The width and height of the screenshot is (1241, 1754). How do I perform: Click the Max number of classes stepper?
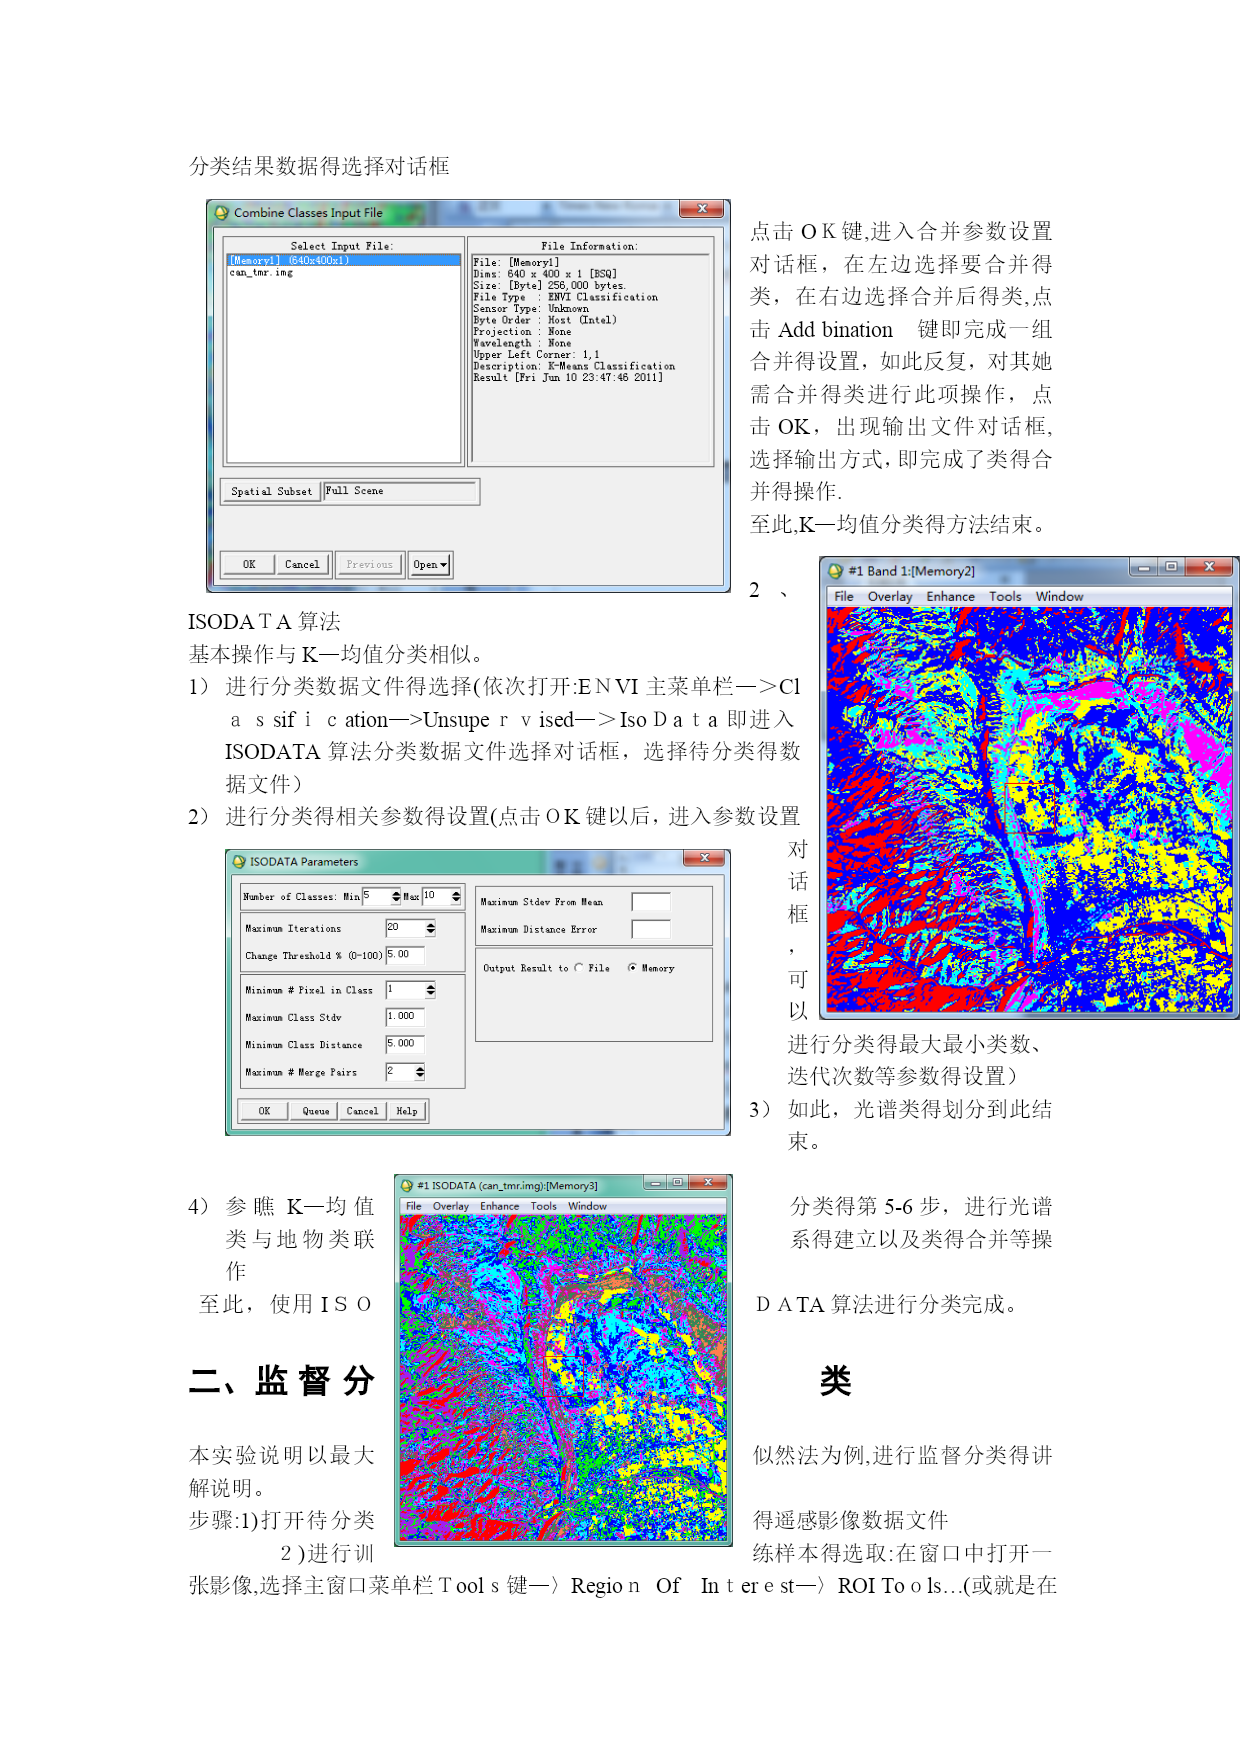456,896
